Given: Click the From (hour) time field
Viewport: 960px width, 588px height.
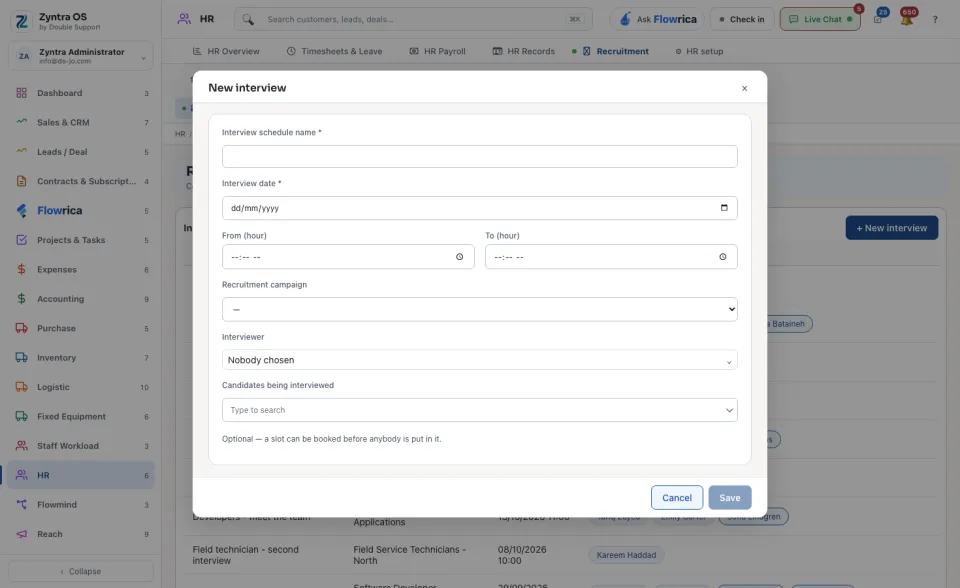Looking at the screenshot, I should (348, 257).
